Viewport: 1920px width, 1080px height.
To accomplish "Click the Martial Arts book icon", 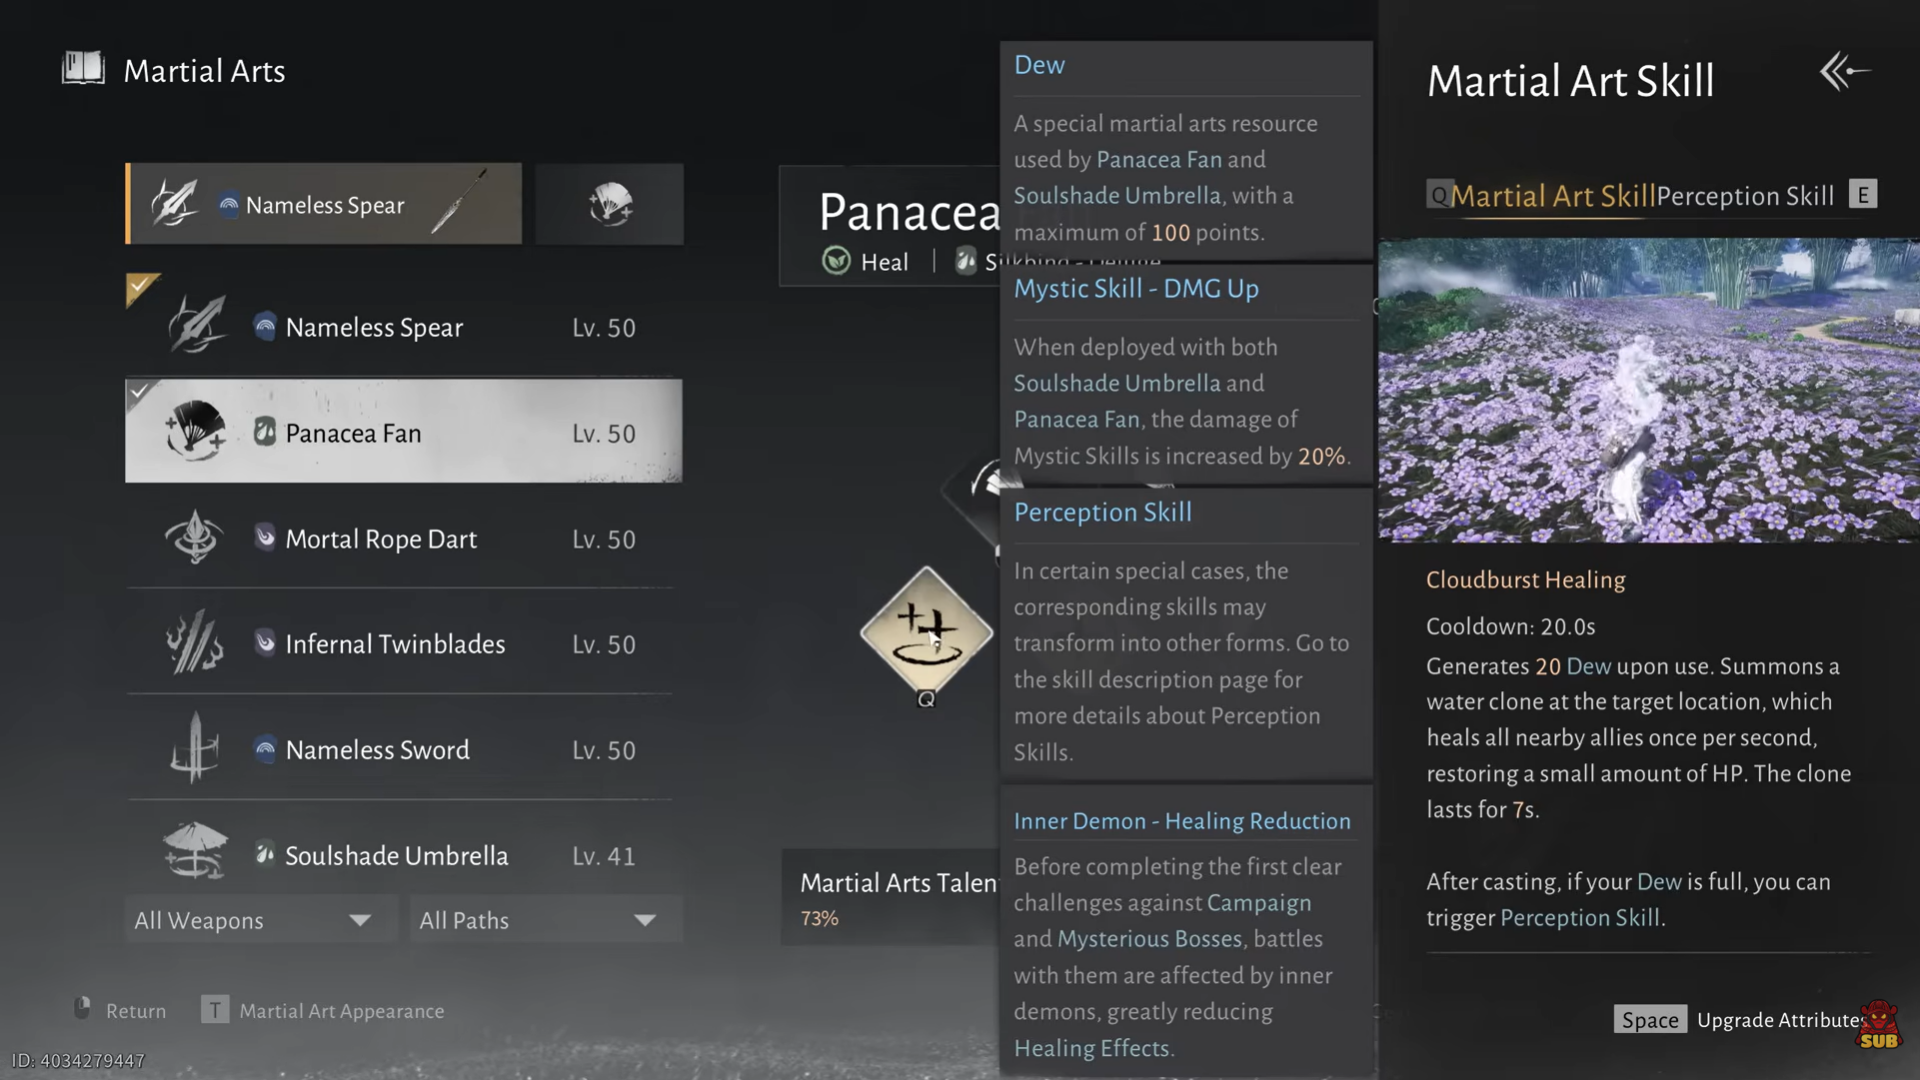I will click(83, 69).
